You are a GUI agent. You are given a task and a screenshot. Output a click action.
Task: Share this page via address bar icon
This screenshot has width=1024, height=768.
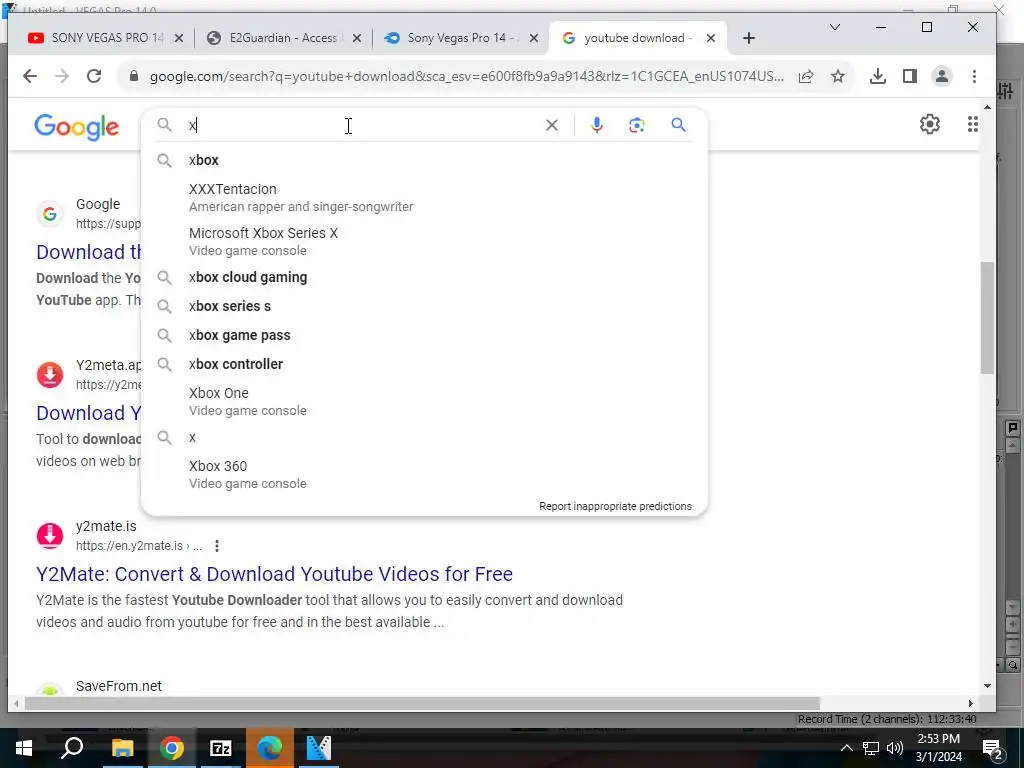[x=806, y=76]
